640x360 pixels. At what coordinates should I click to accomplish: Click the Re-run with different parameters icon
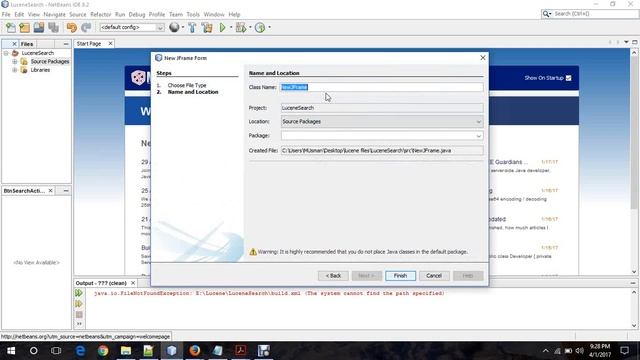pyautogui.click(x=79, y=304)
